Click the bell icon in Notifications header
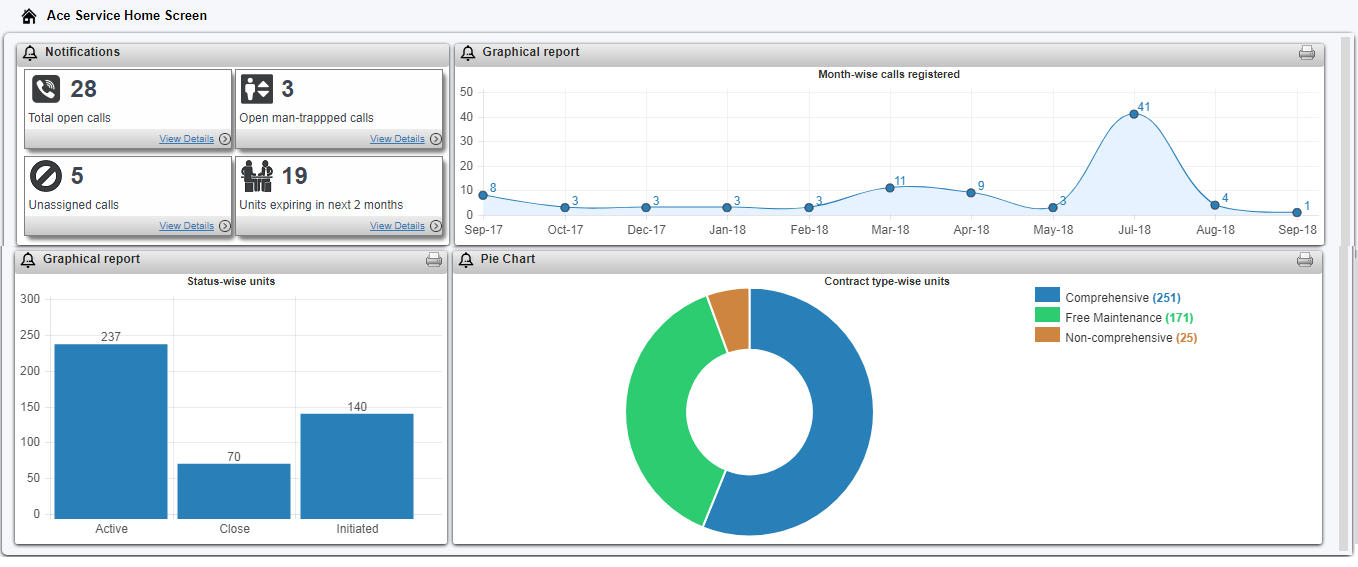Image resolution: width=1358 pixels, height=567 pixels. (x=30, y=53)
